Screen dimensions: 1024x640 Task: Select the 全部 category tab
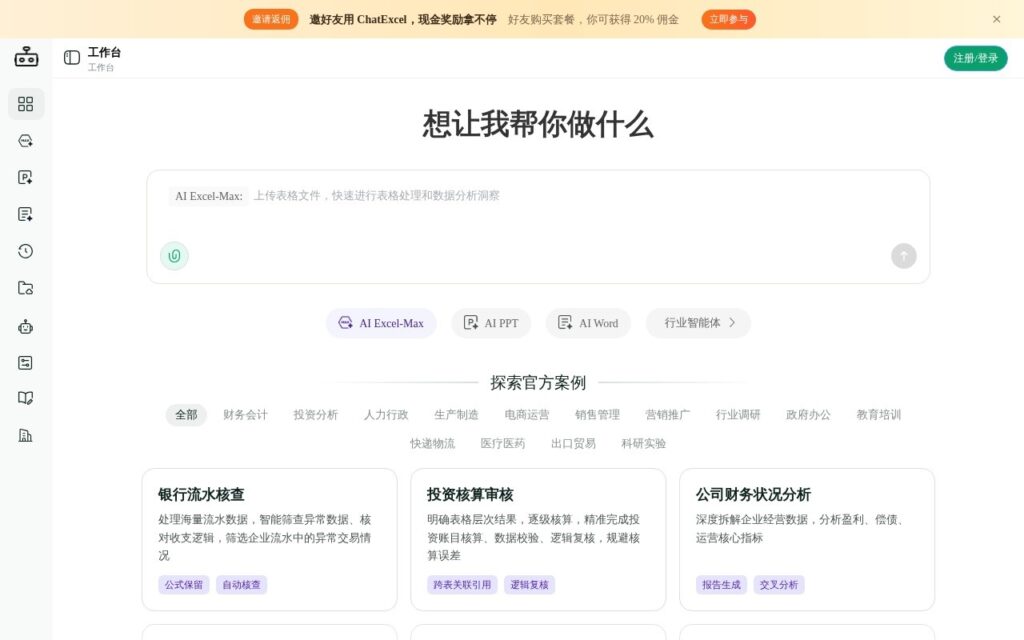tap(186, 415)
